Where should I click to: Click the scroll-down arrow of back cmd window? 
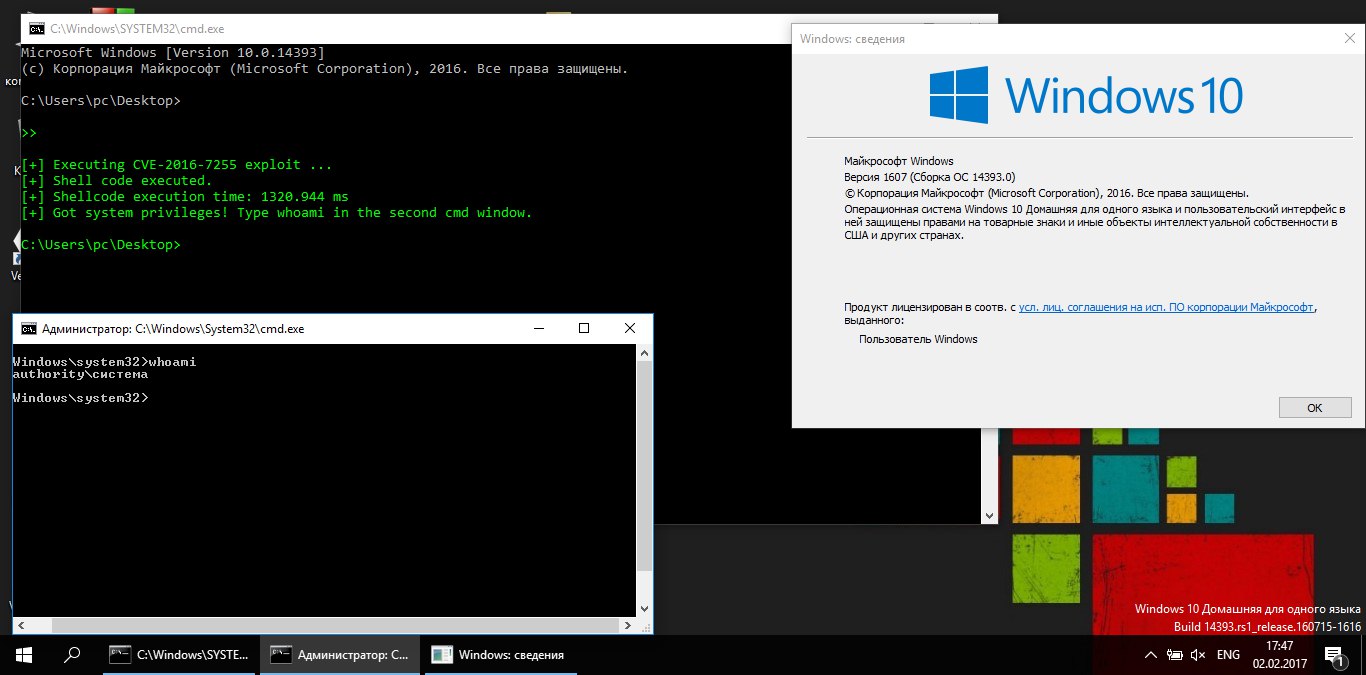coord(990,516)
